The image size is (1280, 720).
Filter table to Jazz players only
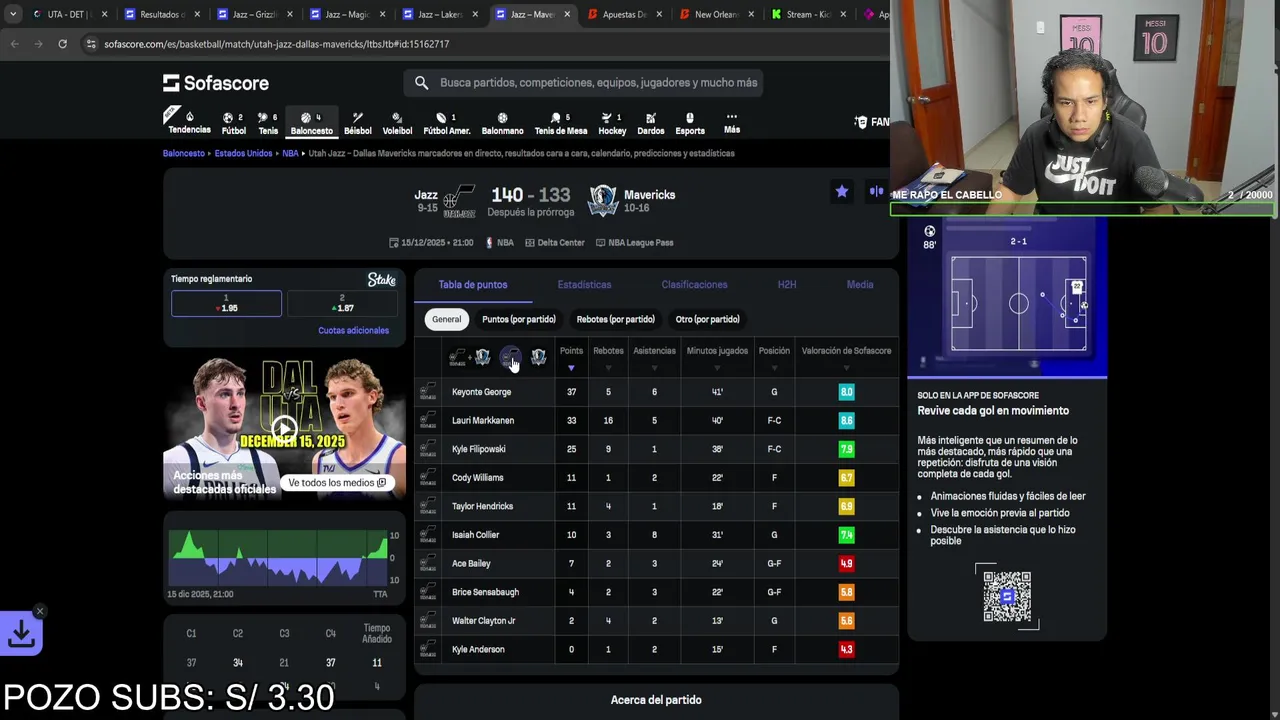point(510,358)
